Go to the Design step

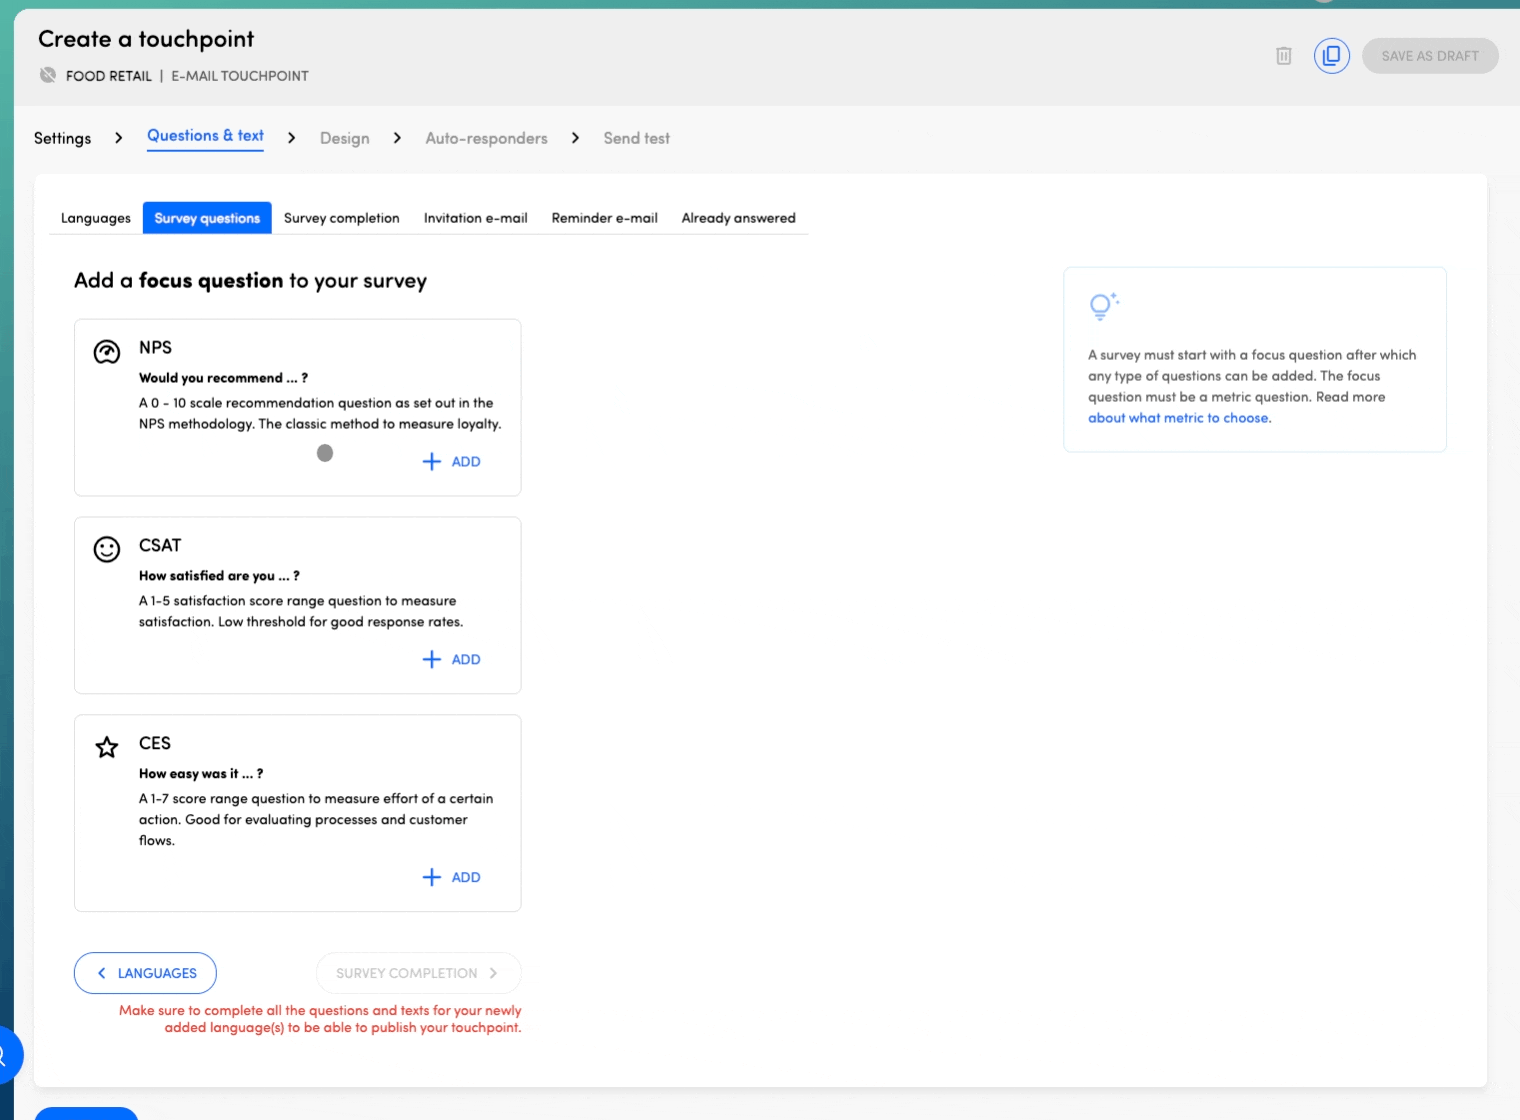tap(344, 138)
